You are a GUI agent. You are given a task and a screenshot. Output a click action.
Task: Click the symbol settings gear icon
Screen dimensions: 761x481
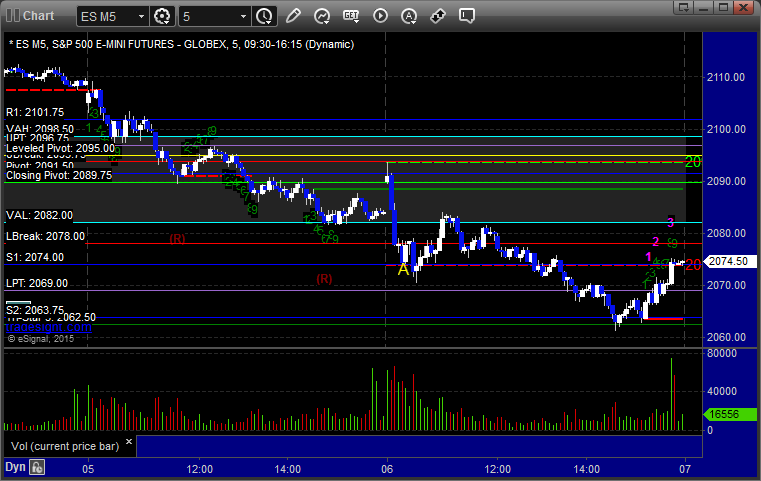tap(163, 17)
